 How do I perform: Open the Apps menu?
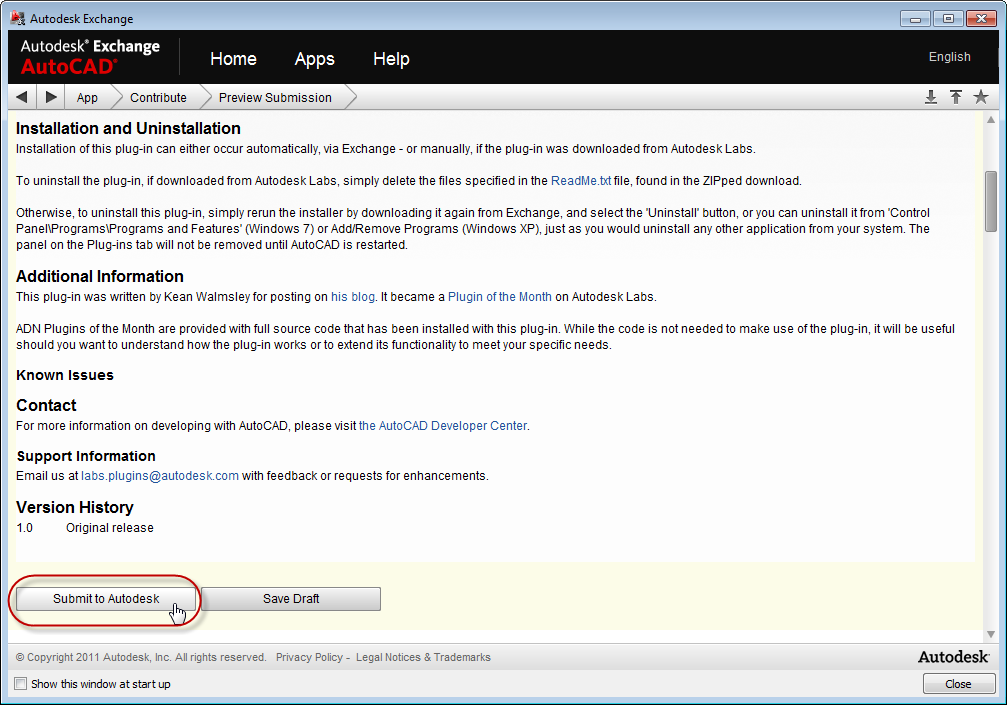click(314, 59)
